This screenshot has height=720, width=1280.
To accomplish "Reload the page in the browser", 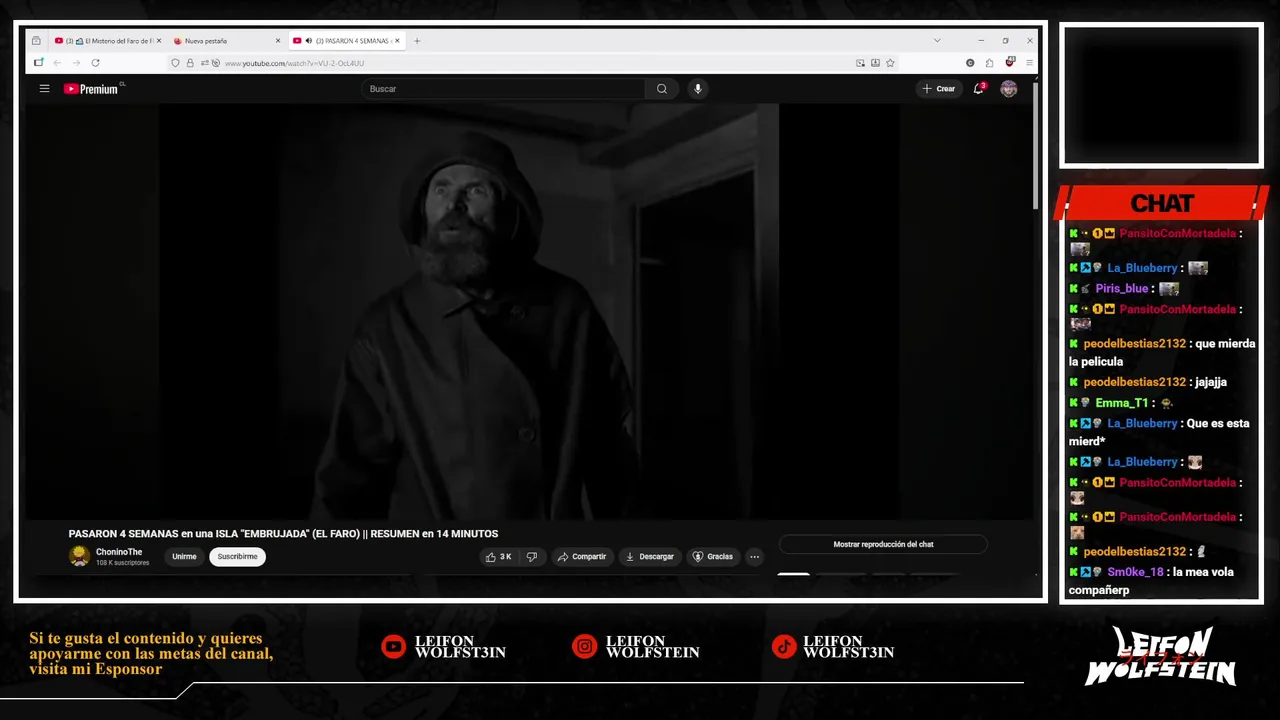I will click(x=95, y=63).
